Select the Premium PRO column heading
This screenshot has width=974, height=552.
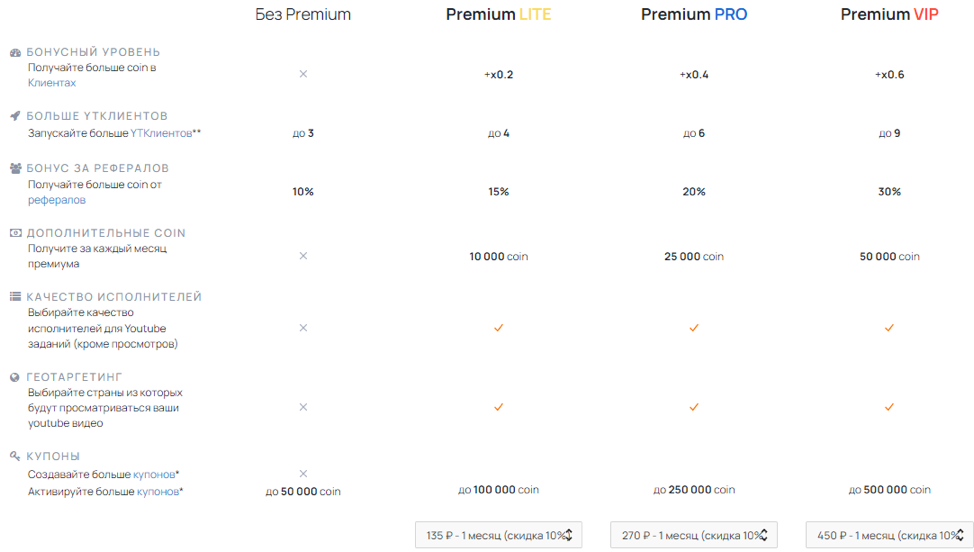tap(694, 14)
